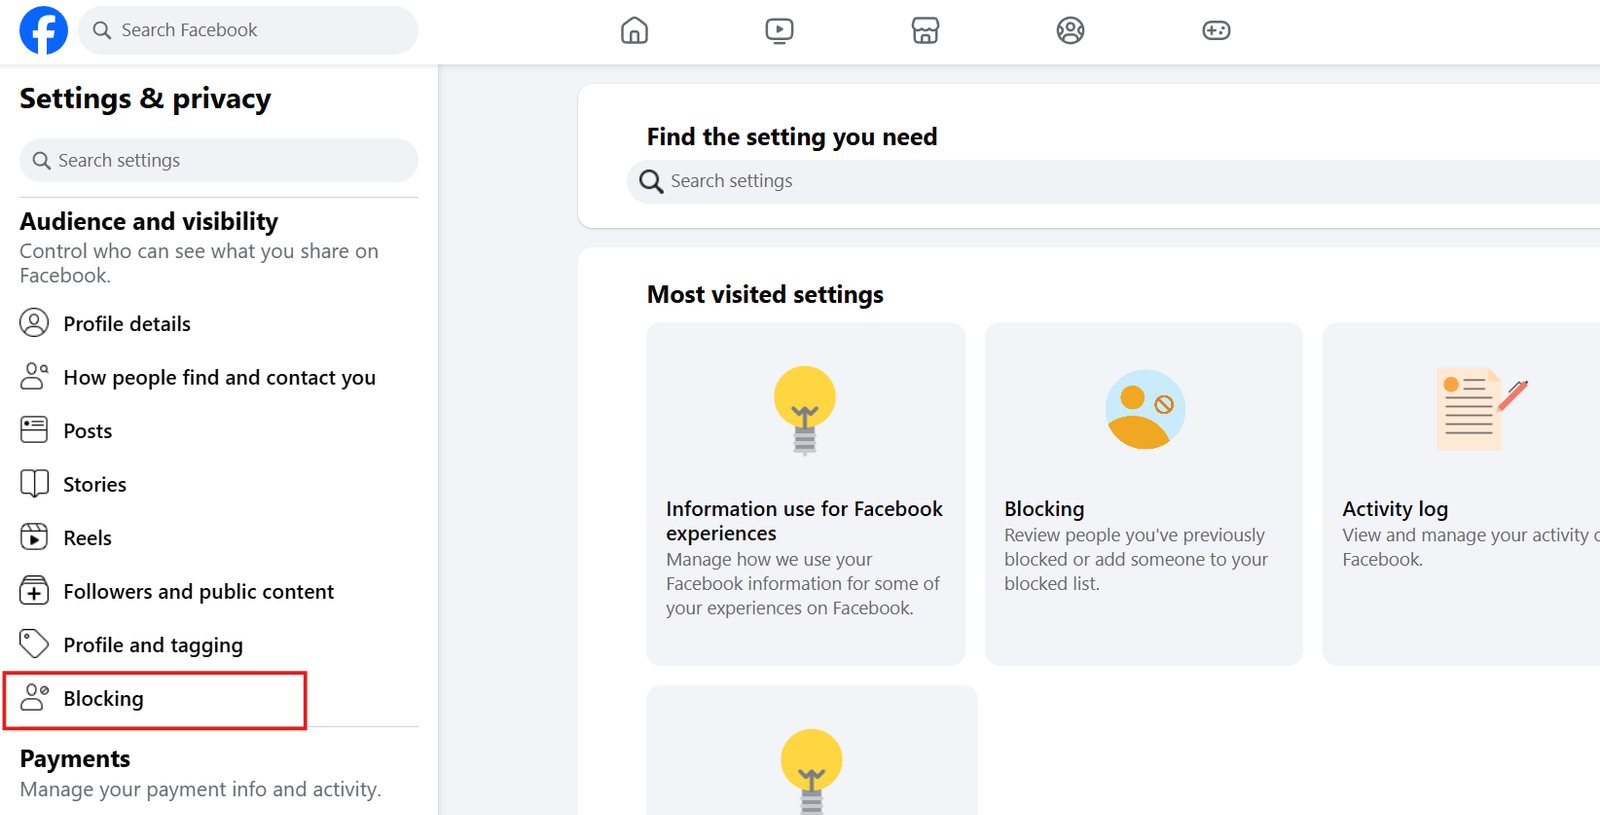Go to Stories settings
This screenshot has width=1600, height=815.
94,485
